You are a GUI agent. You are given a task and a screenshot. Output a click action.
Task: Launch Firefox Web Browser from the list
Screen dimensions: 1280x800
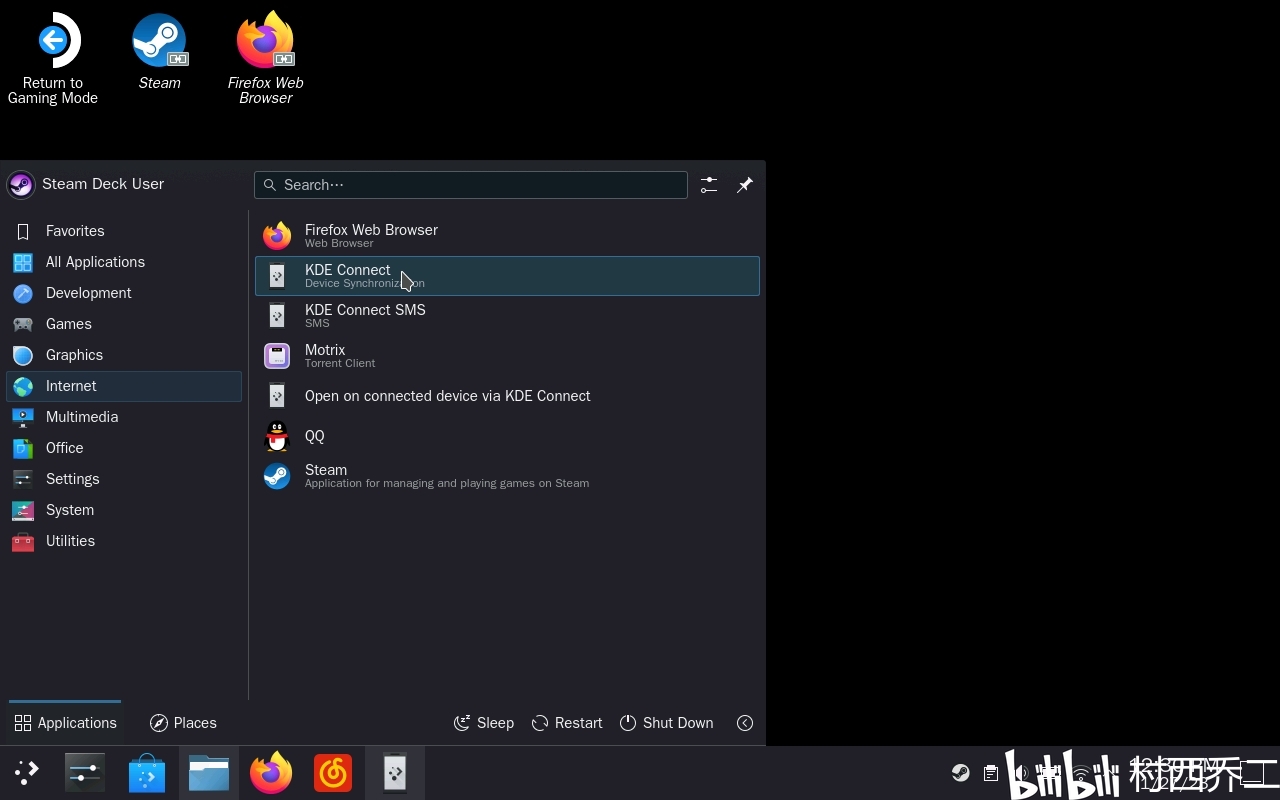point(507,236)
